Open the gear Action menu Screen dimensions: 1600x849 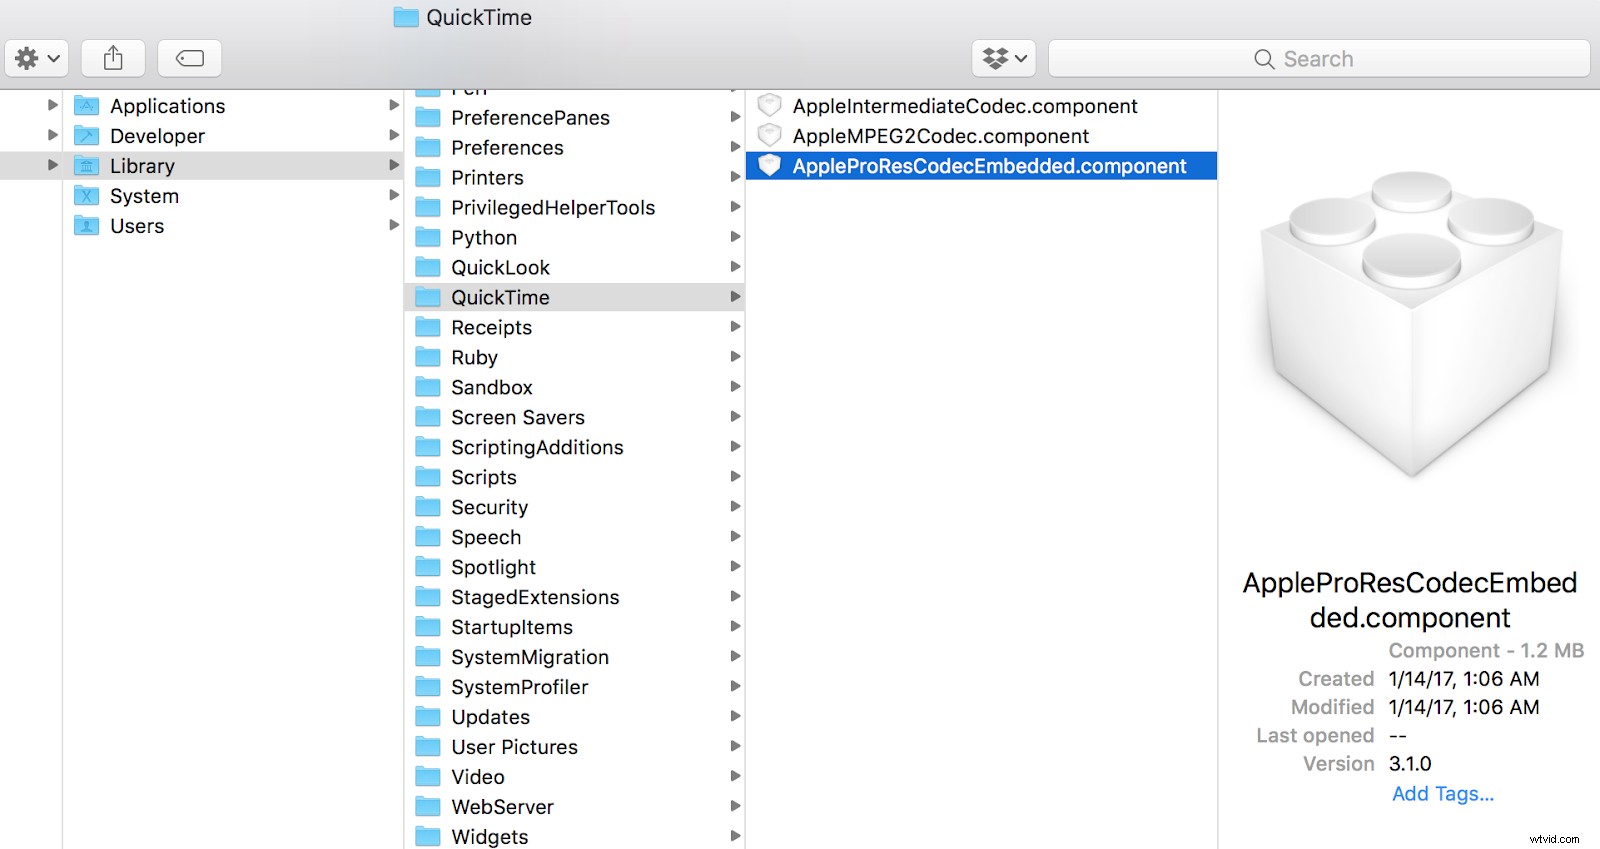pyautogui.click(x=36, y=59)
